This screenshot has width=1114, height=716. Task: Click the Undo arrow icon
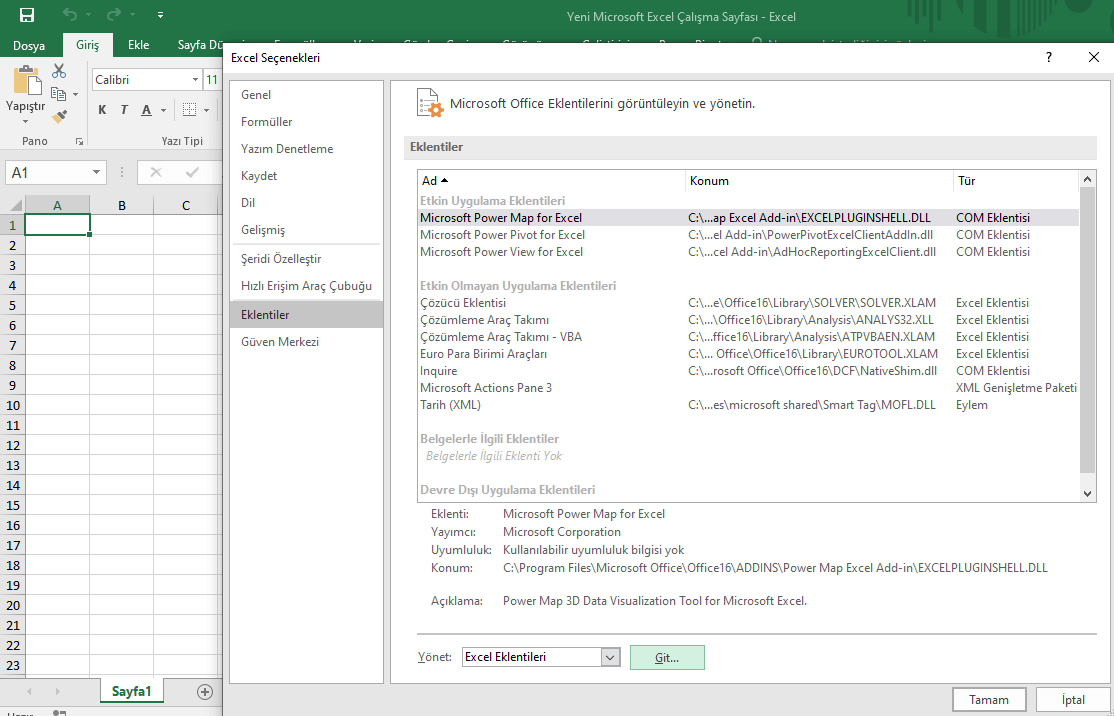point(69,14)
